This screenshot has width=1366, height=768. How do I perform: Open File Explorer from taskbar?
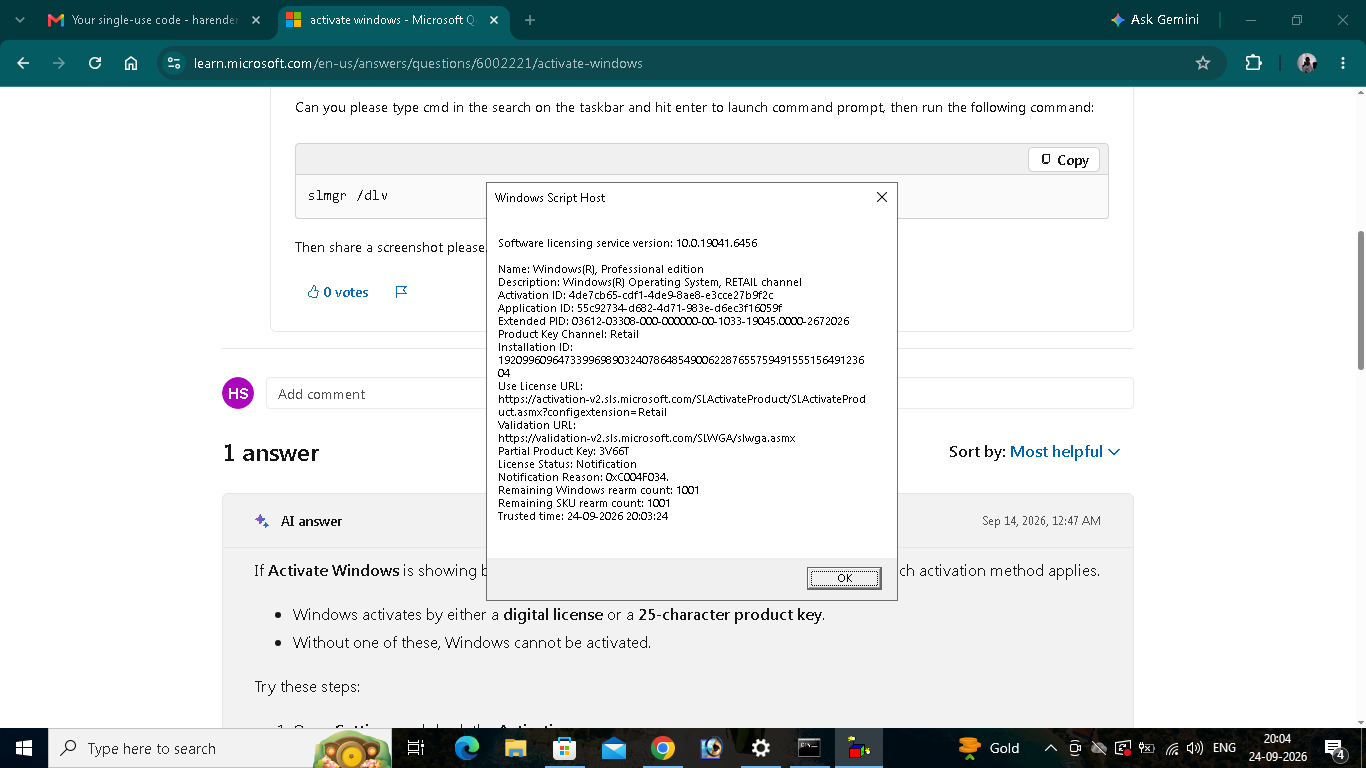515,748
